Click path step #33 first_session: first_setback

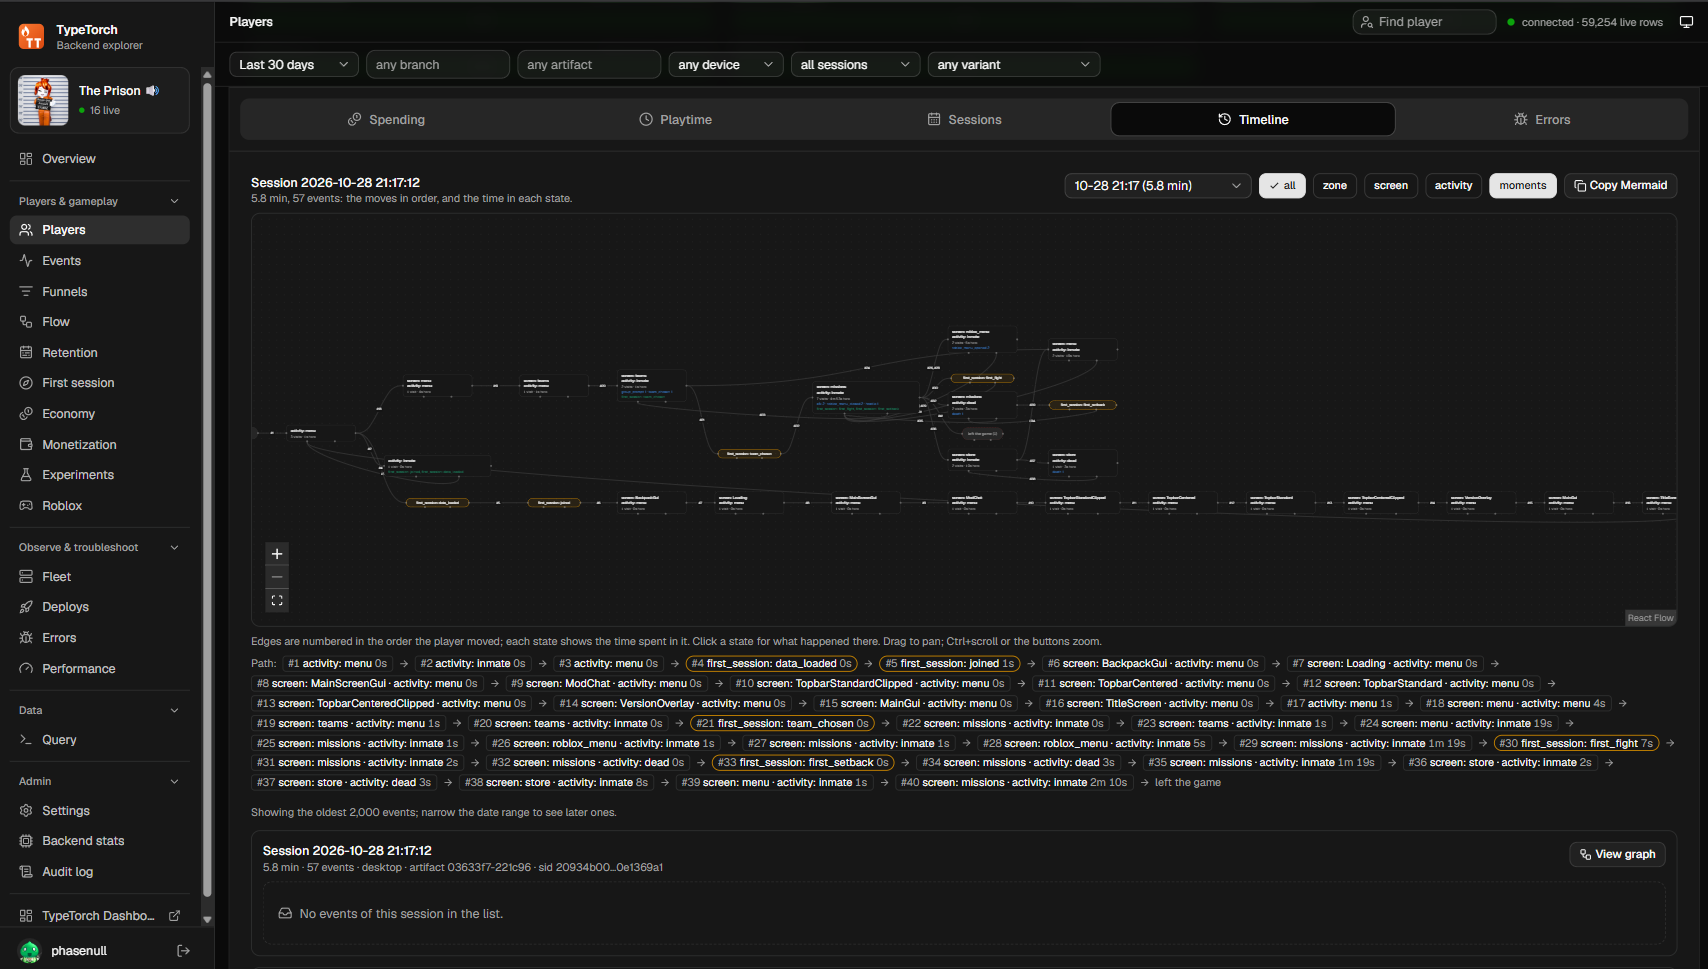803,763
